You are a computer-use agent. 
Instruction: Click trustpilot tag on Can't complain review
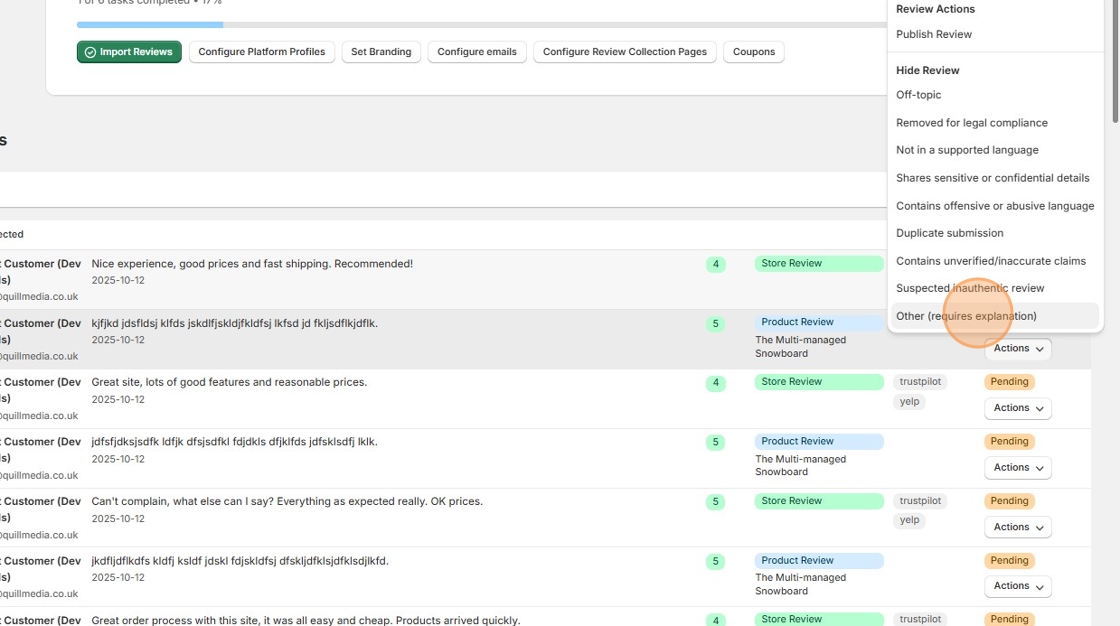[920, 501]
